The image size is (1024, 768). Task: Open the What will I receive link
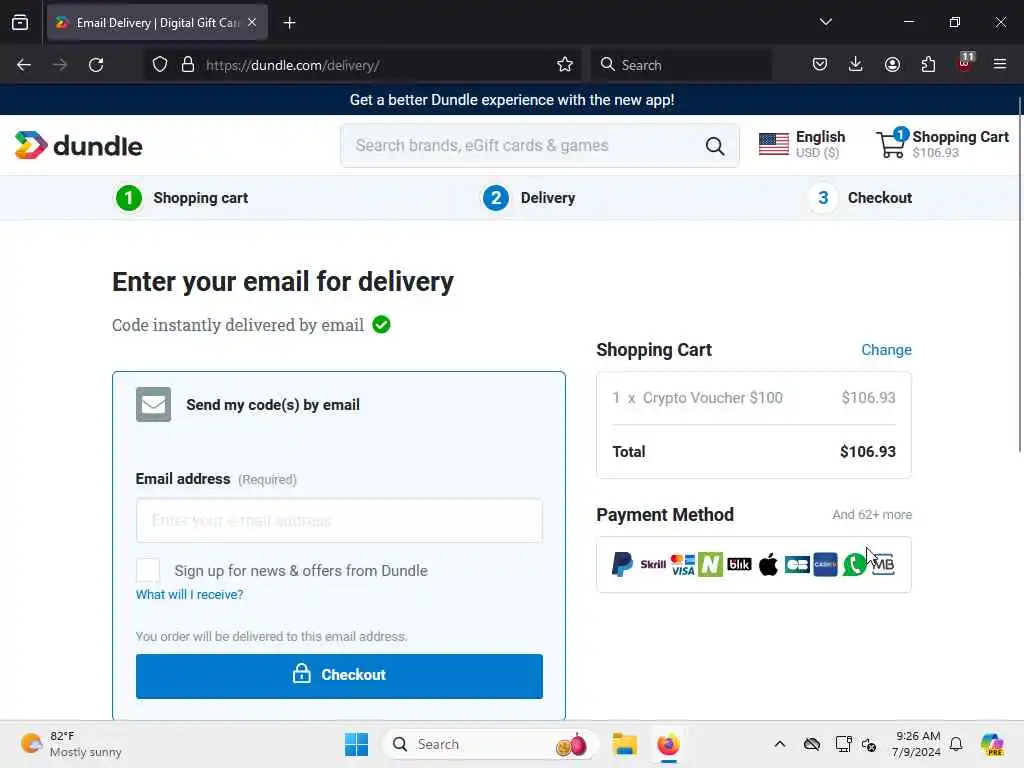pyautogui.click(x=189, y=594)
